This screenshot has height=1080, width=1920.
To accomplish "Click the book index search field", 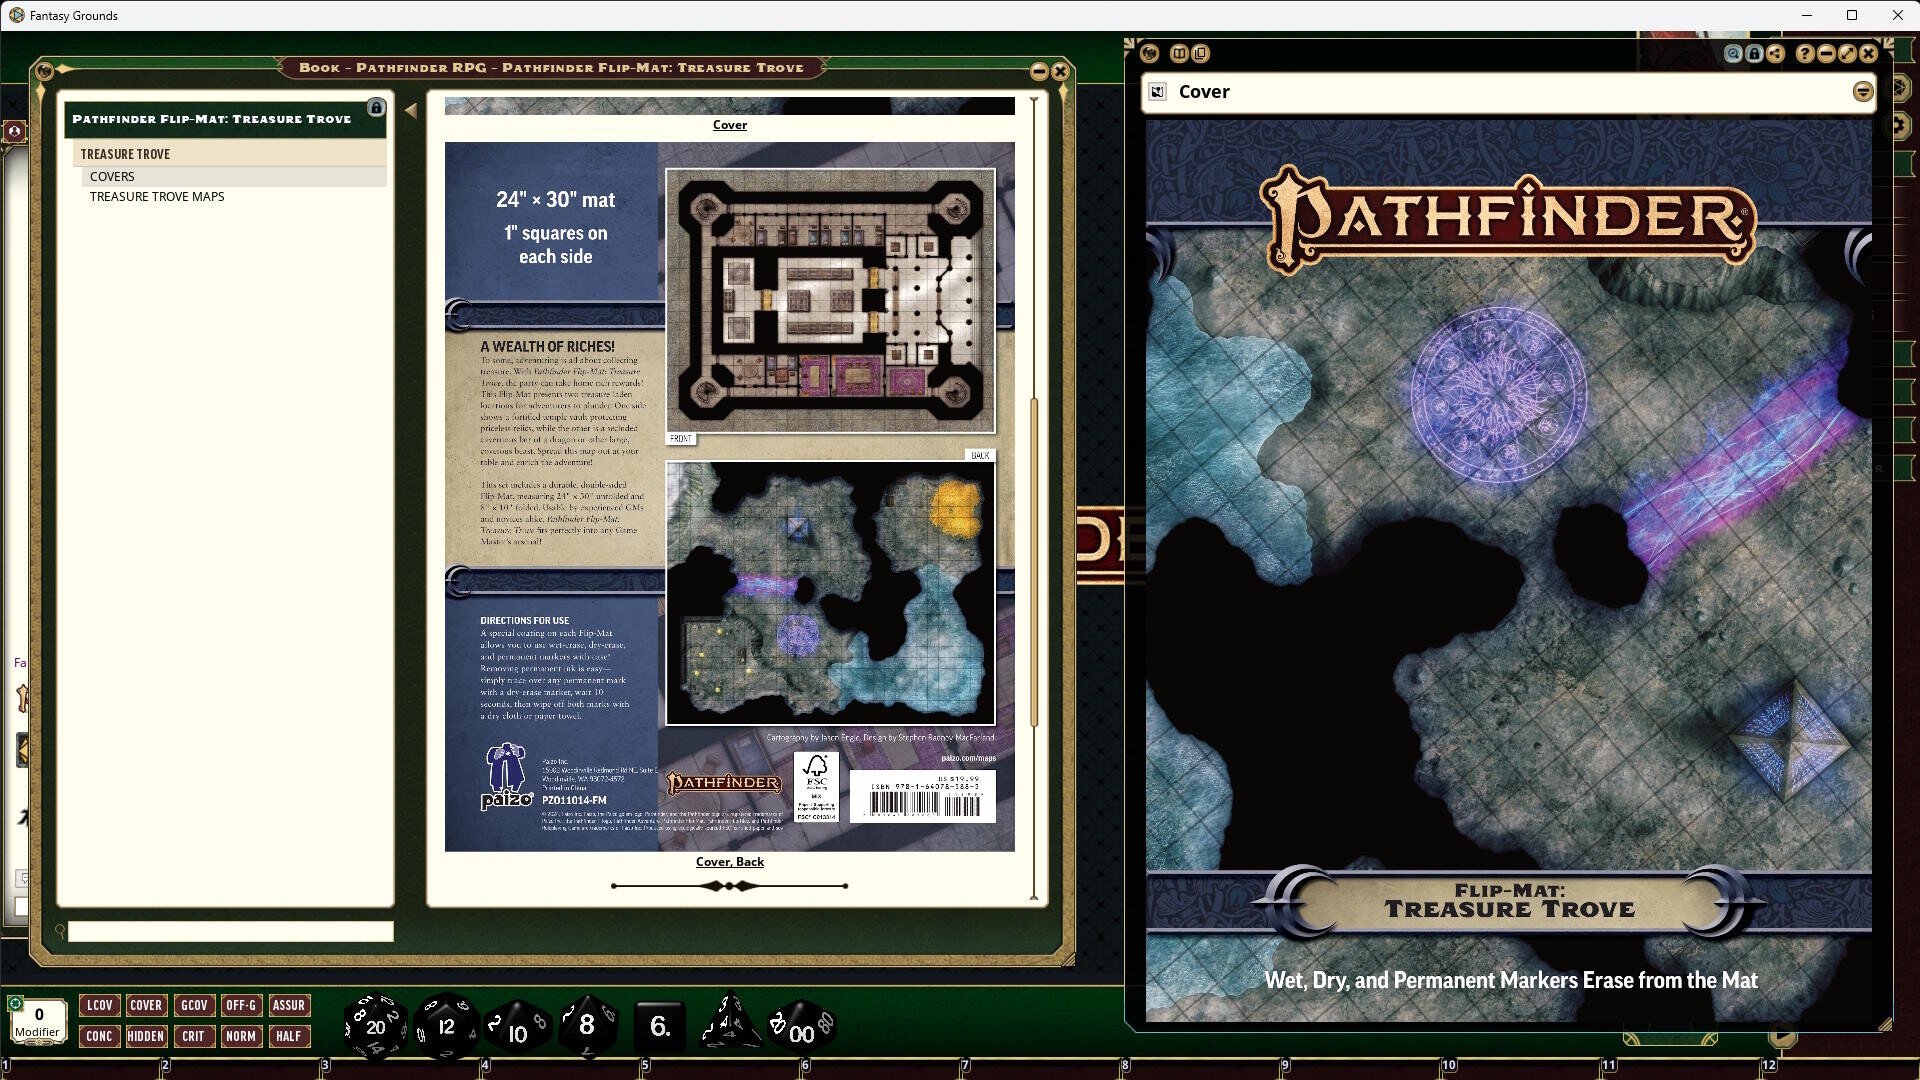I will coord(231,931).
